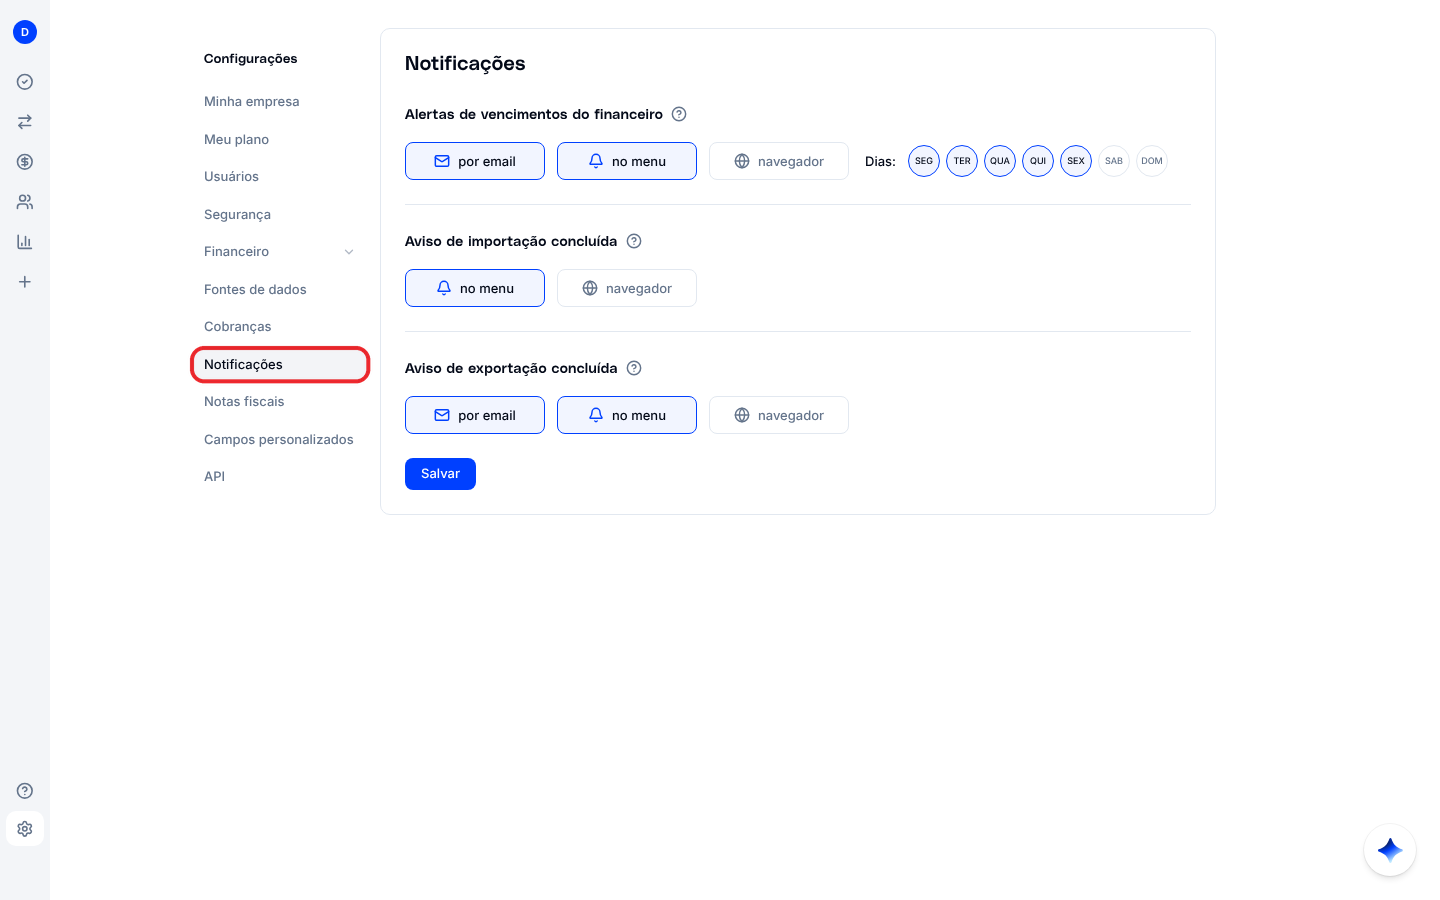The height and width of the screenshot is (900, 1440).
Task: Open the user avatar 'D' menu
Action: click(x=25, y=32)
